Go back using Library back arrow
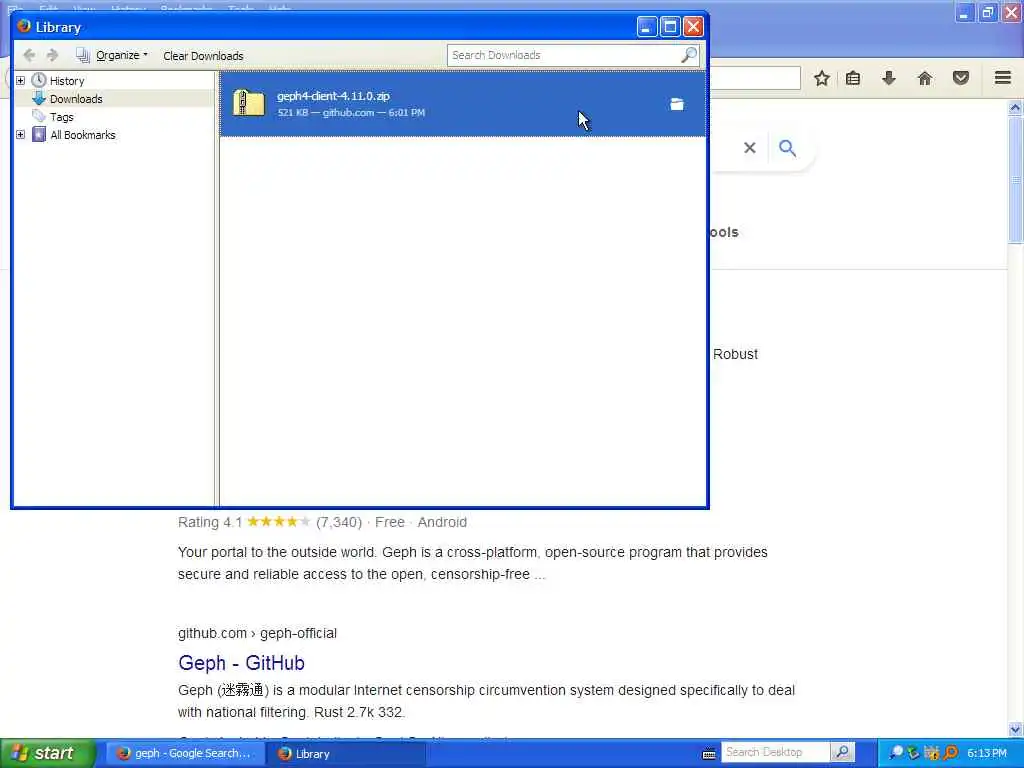This screenshot has height=768, width=1024. click(x=29, y=56)
